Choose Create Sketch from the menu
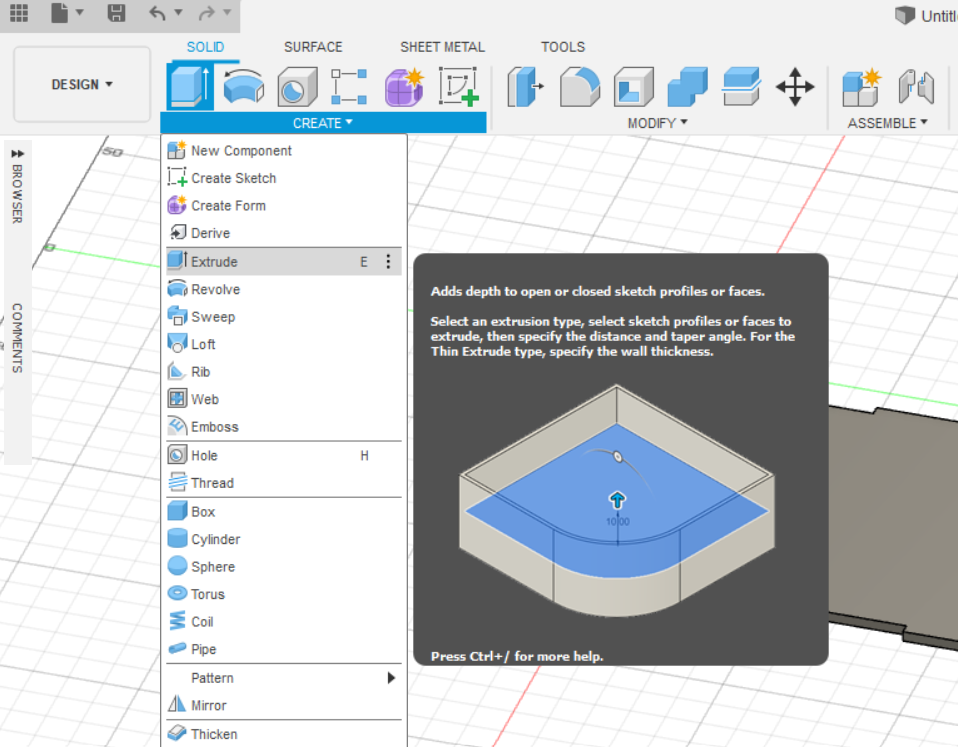The image size is (958, 747). [x=284, y=178]
